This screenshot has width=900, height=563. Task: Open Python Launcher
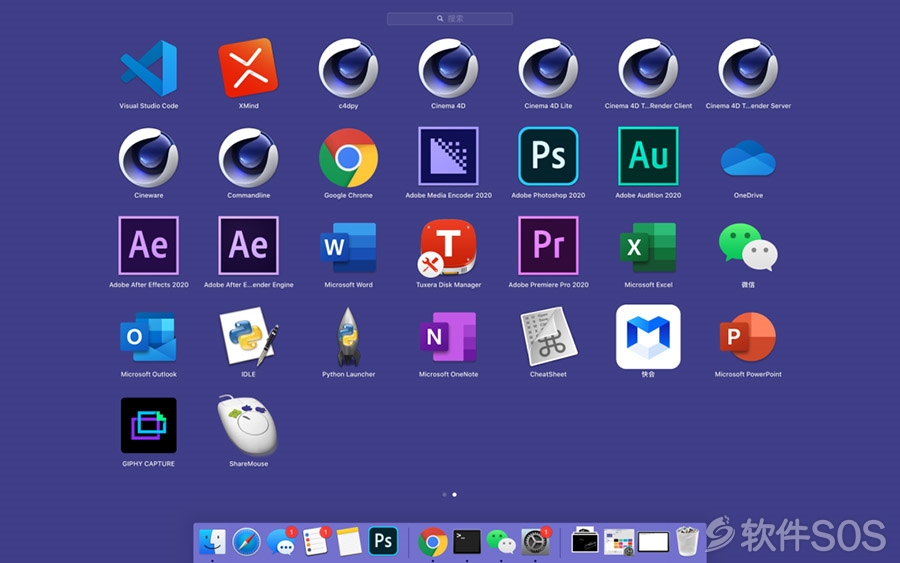point(348,337)
